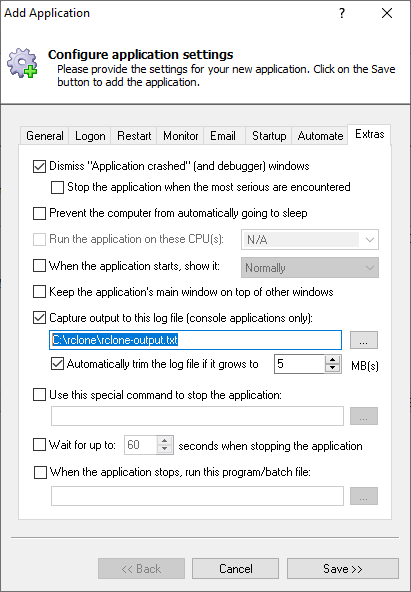Screen dimensions: 411x592
Task: Decrease the log trim size spinner
Action: click(332, 369)
